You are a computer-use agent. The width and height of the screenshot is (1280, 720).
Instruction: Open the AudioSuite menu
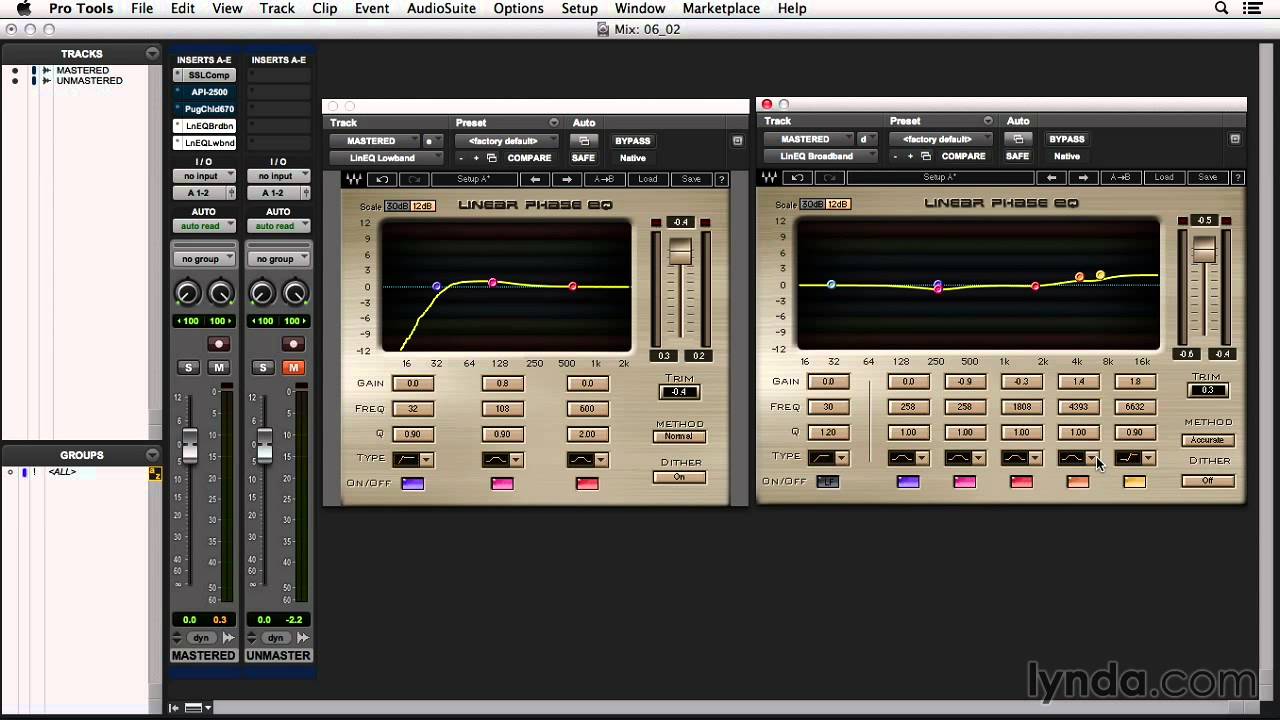[441, 8]
